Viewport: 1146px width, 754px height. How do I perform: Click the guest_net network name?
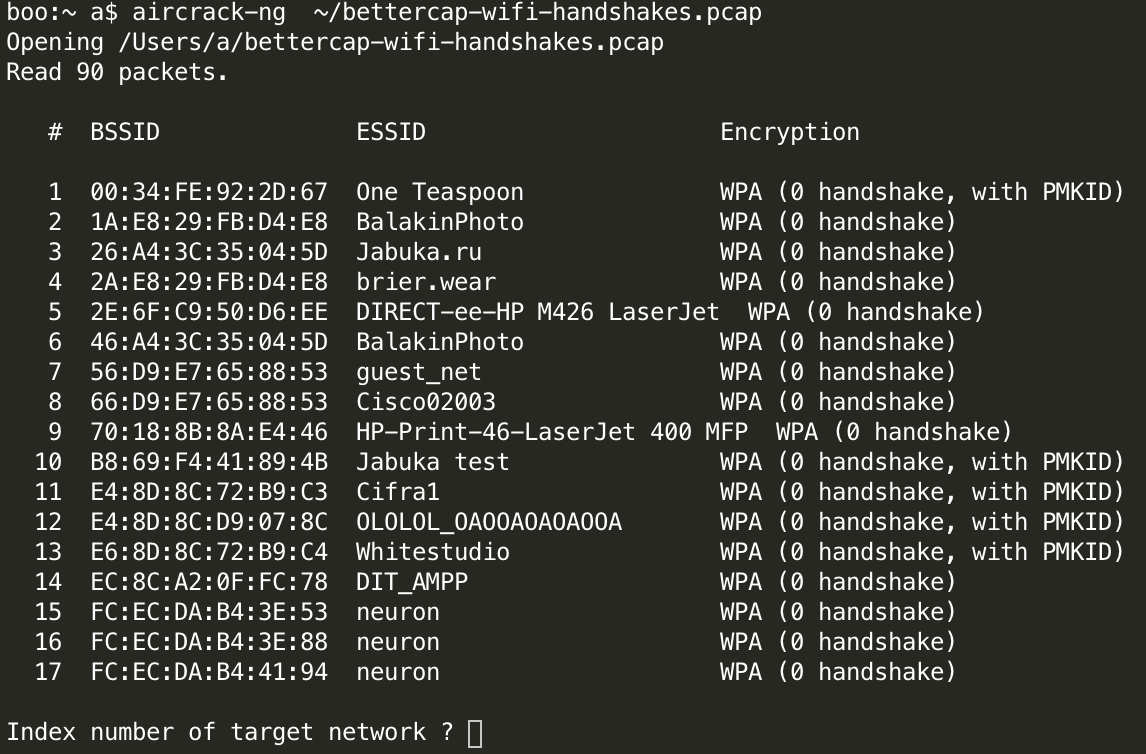click(x=418, y=372)
